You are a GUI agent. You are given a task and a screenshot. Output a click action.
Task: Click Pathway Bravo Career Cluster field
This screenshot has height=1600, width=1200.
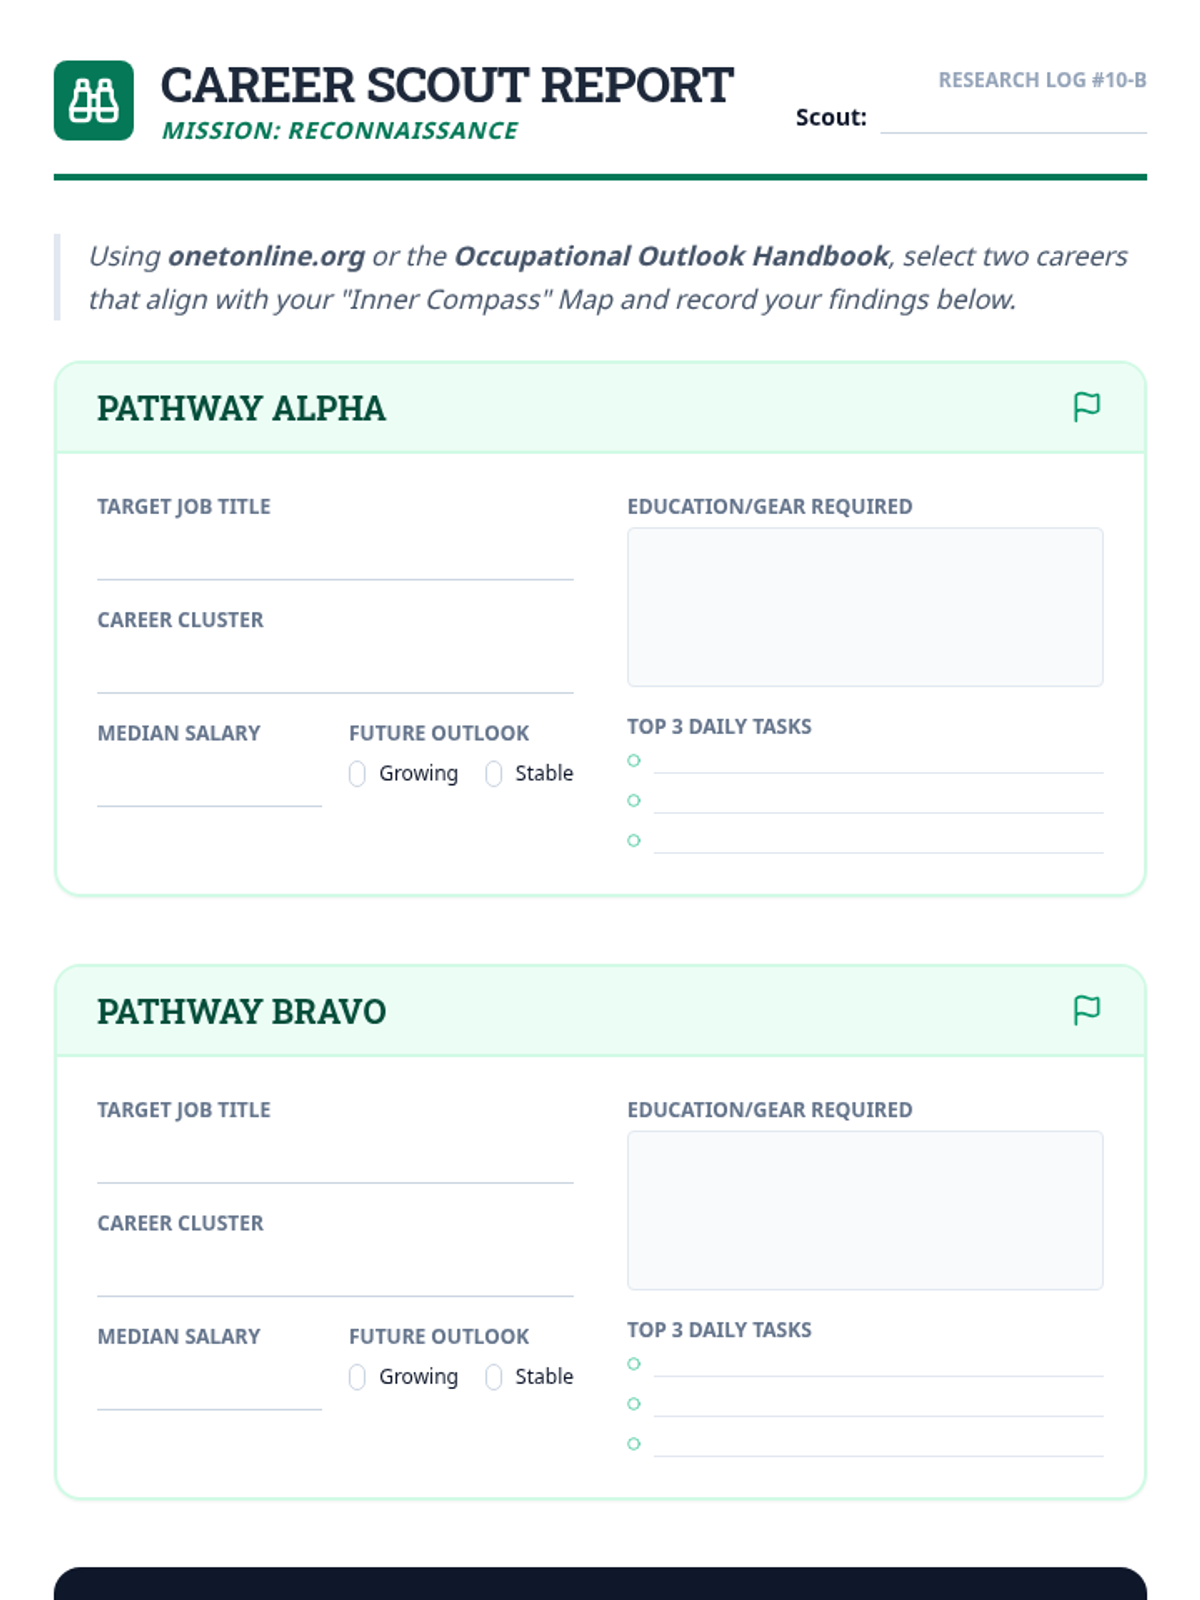coord(335,1274)
